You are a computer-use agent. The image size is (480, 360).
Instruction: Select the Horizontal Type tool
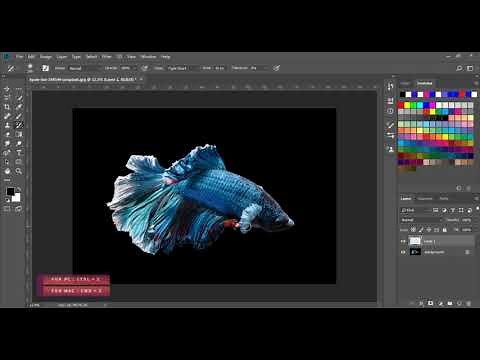coord(19,153)
